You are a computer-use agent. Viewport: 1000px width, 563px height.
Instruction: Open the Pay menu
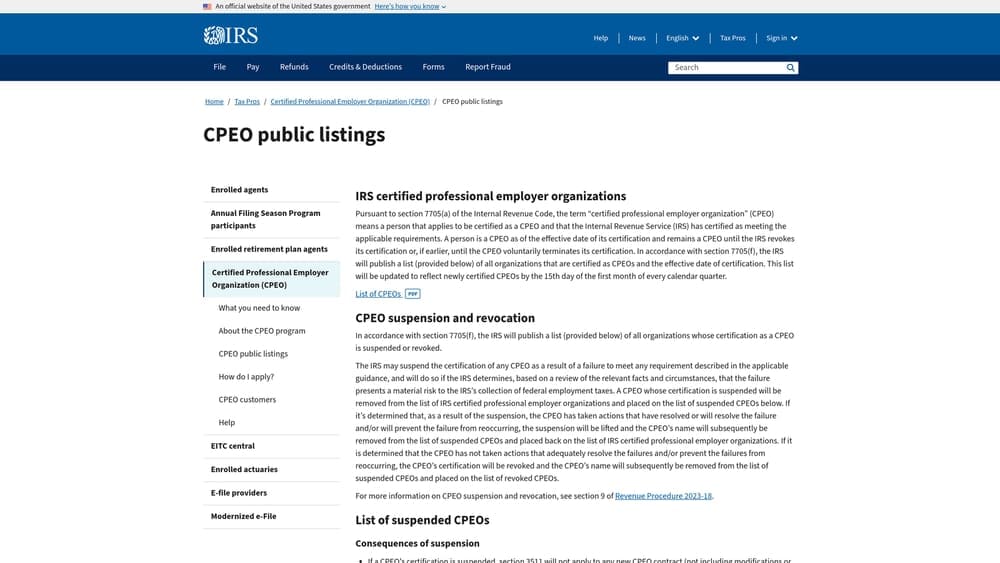click(253, 67)
